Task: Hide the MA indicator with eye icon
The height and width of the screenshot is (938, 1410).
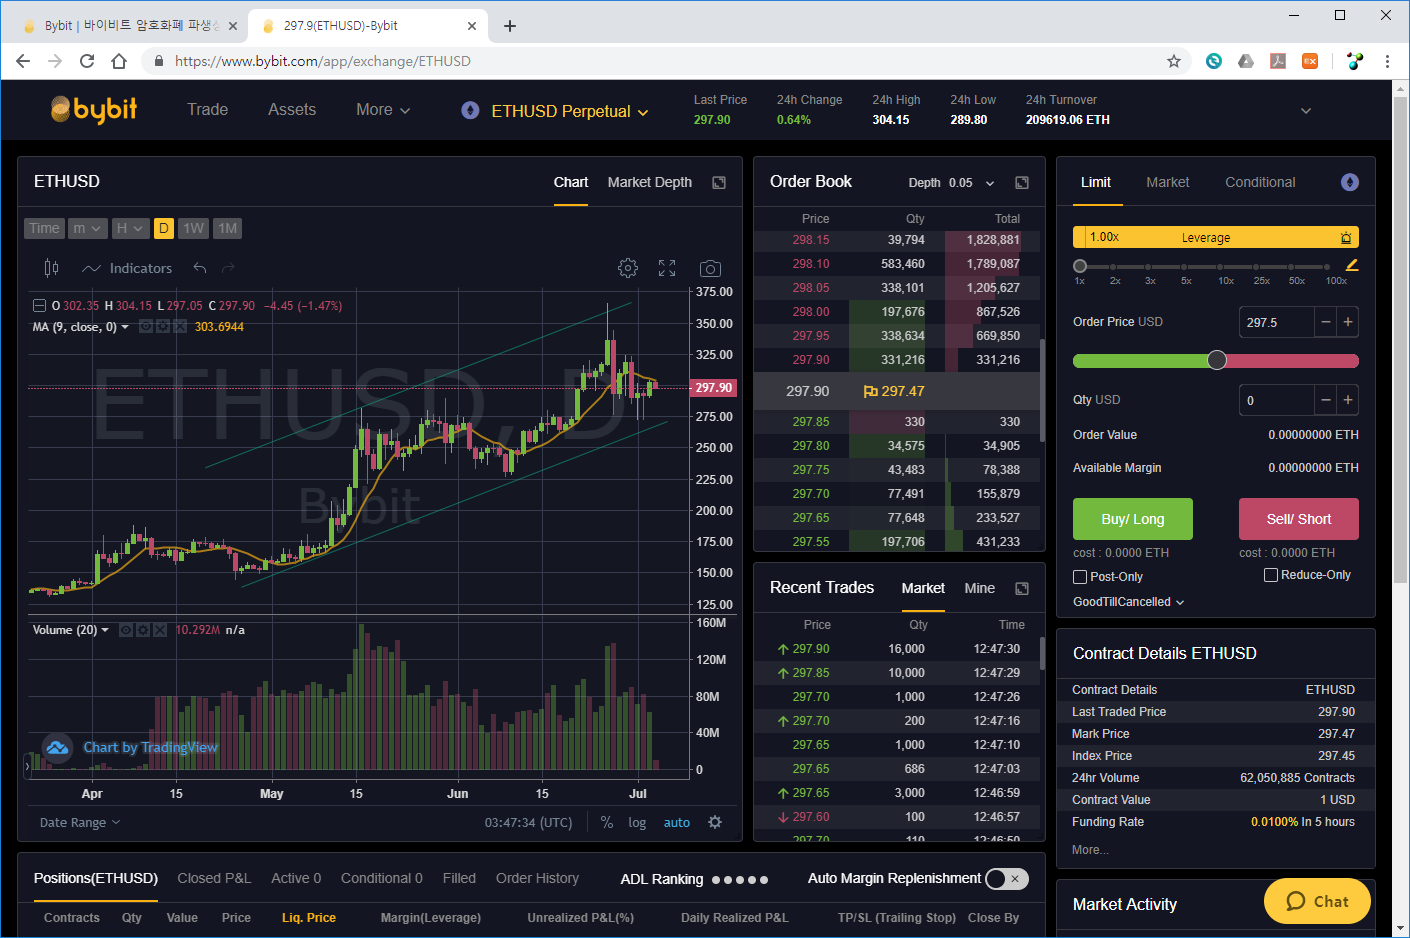Action: pyautogui.click(x=146, y=327)
